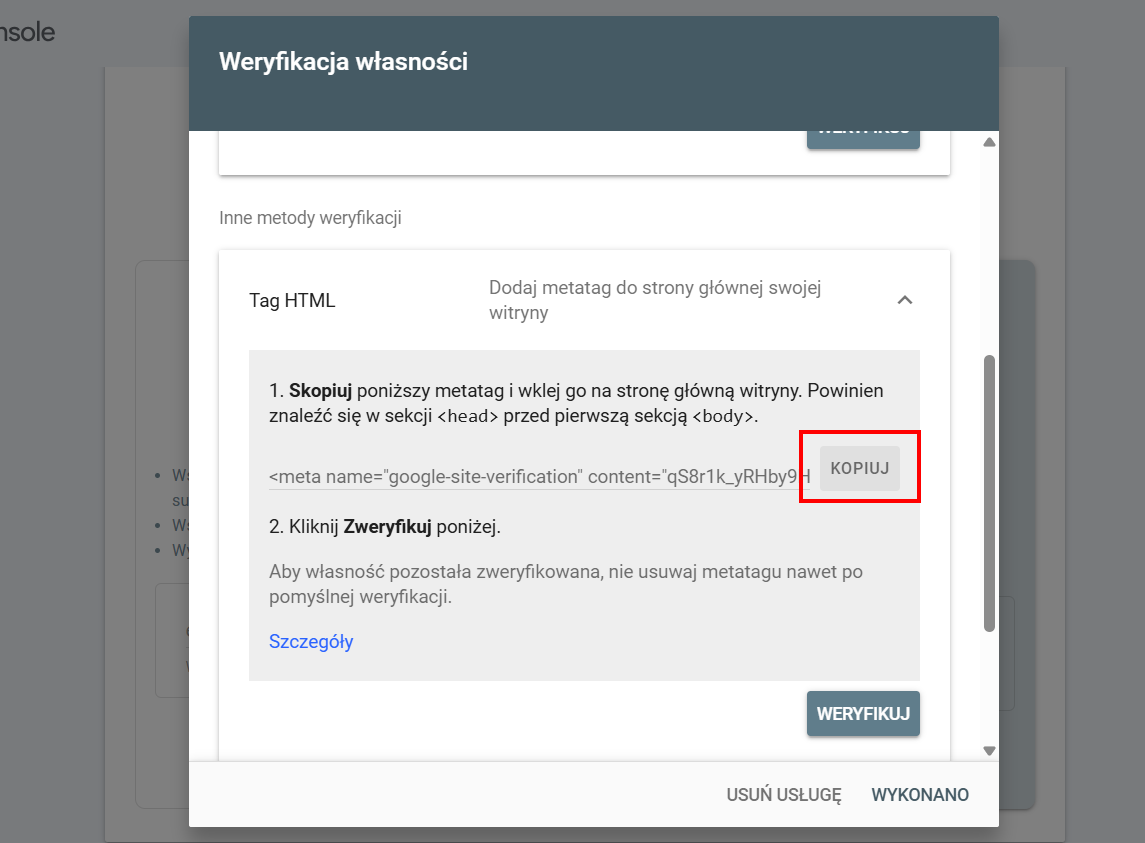Viewport: 1145px width, 843px height.
Task: Click the scrollbar up arrow
Action: tap(989, 143)
